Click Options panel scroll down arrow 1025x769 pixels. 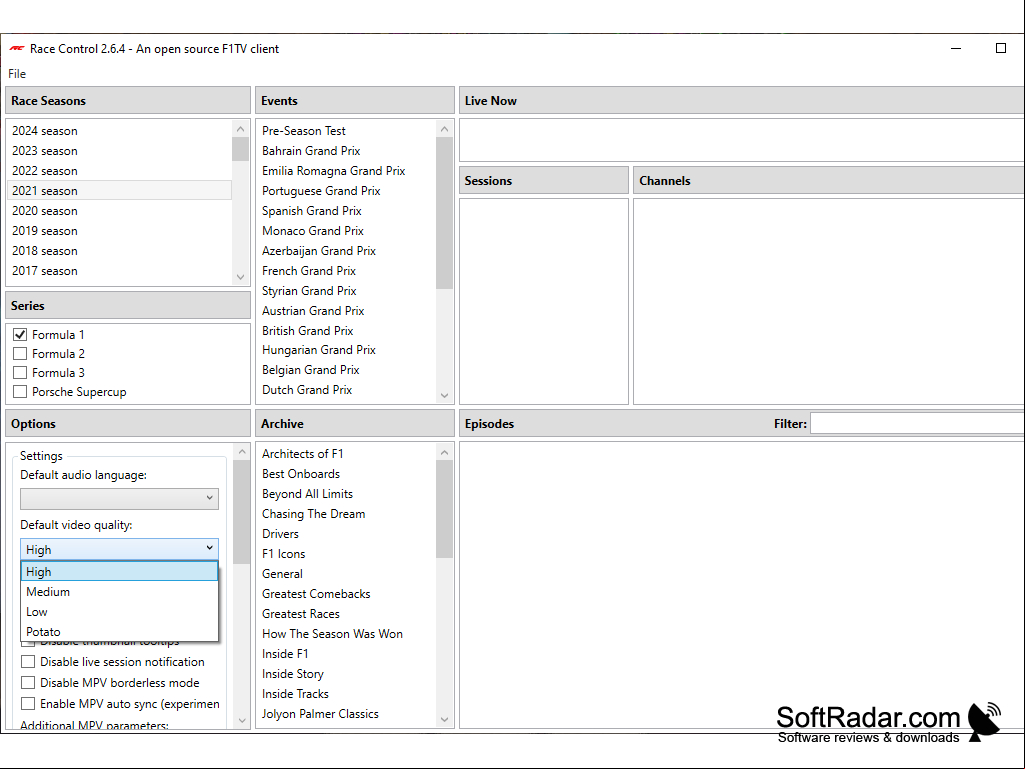coord(242,721)
